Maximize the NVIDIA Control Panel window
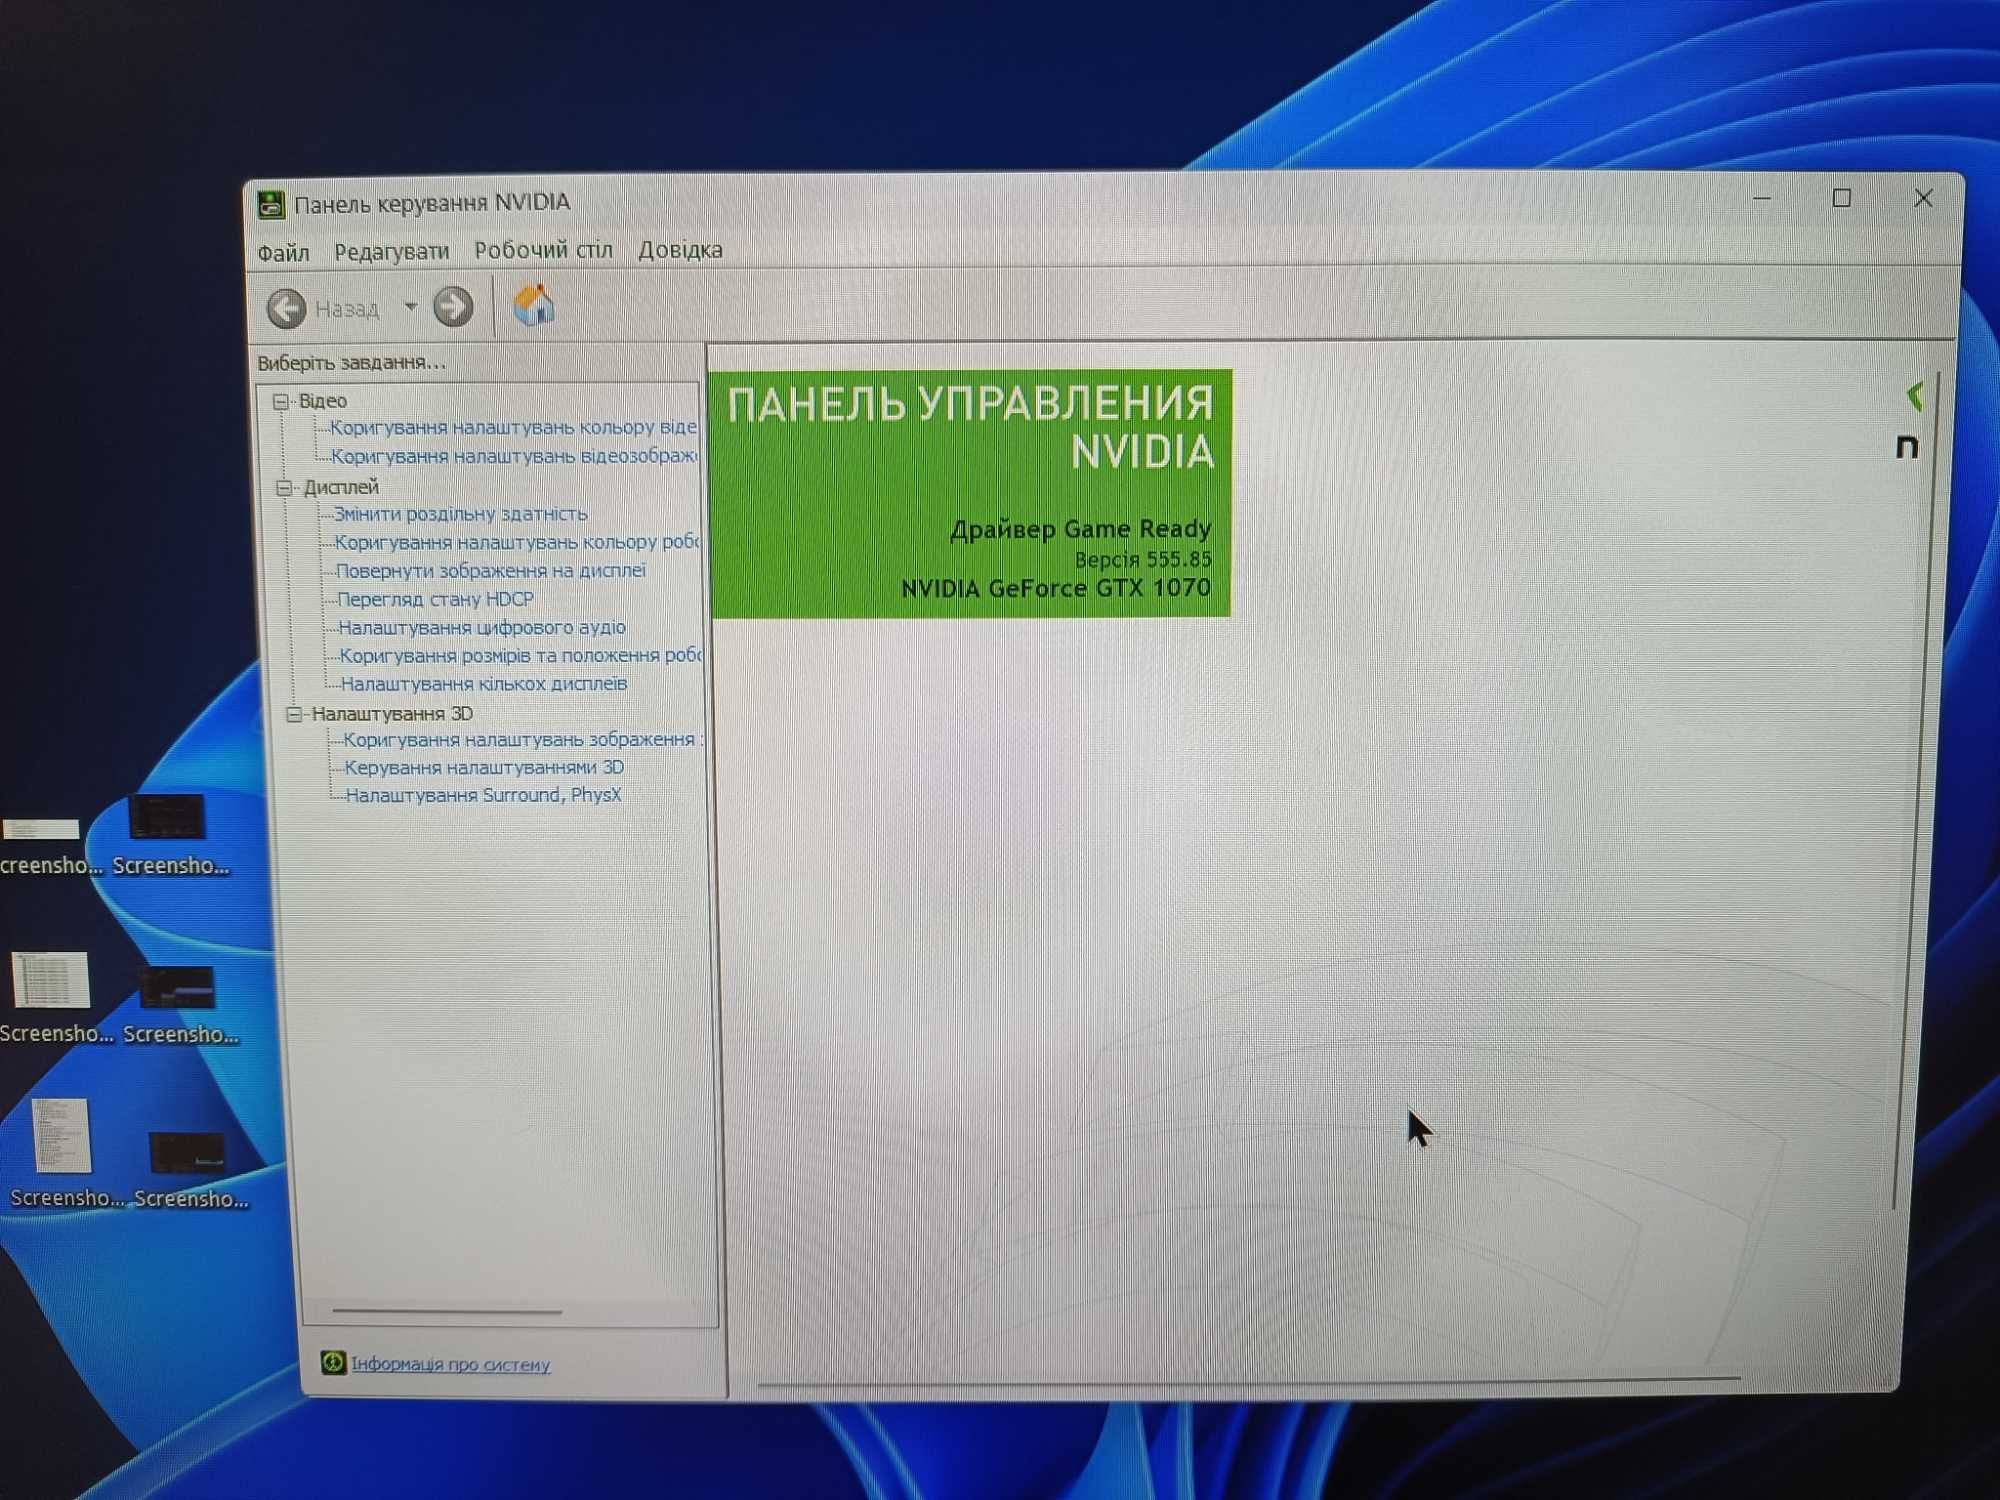 pos(1842,198)
